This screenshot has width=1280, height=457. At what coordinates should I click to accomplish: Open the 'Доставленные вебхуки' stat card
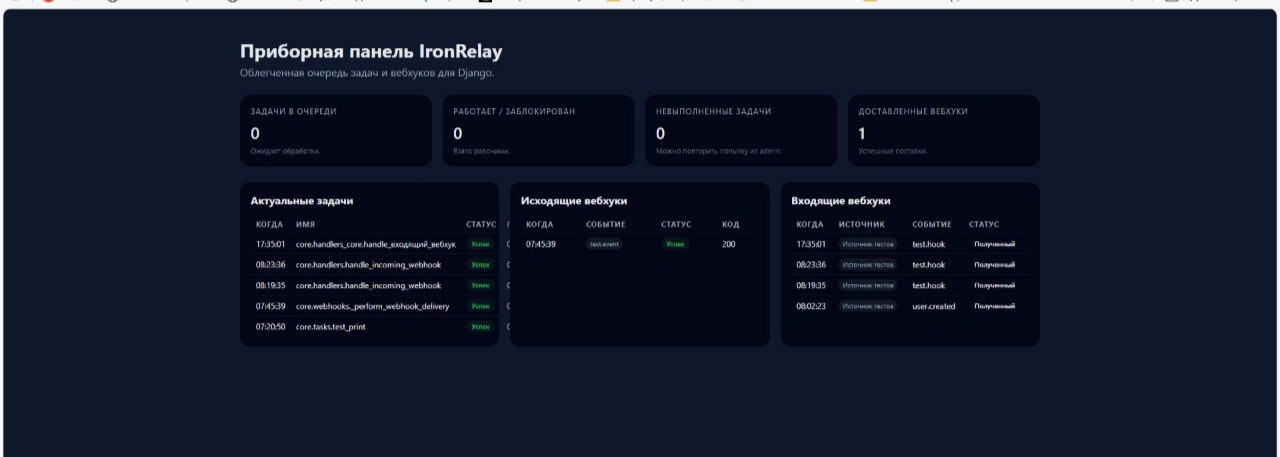click(944, 130)
